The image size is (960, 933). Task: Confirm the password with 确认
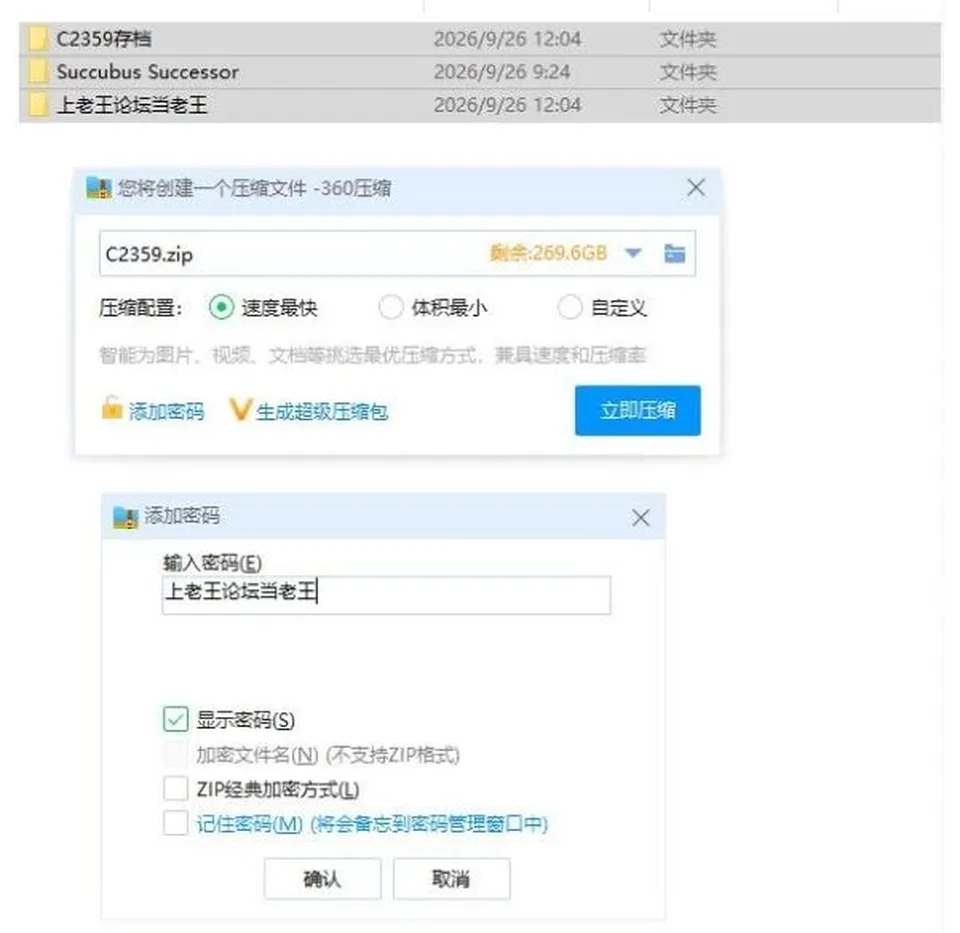(x=322, y=879)
